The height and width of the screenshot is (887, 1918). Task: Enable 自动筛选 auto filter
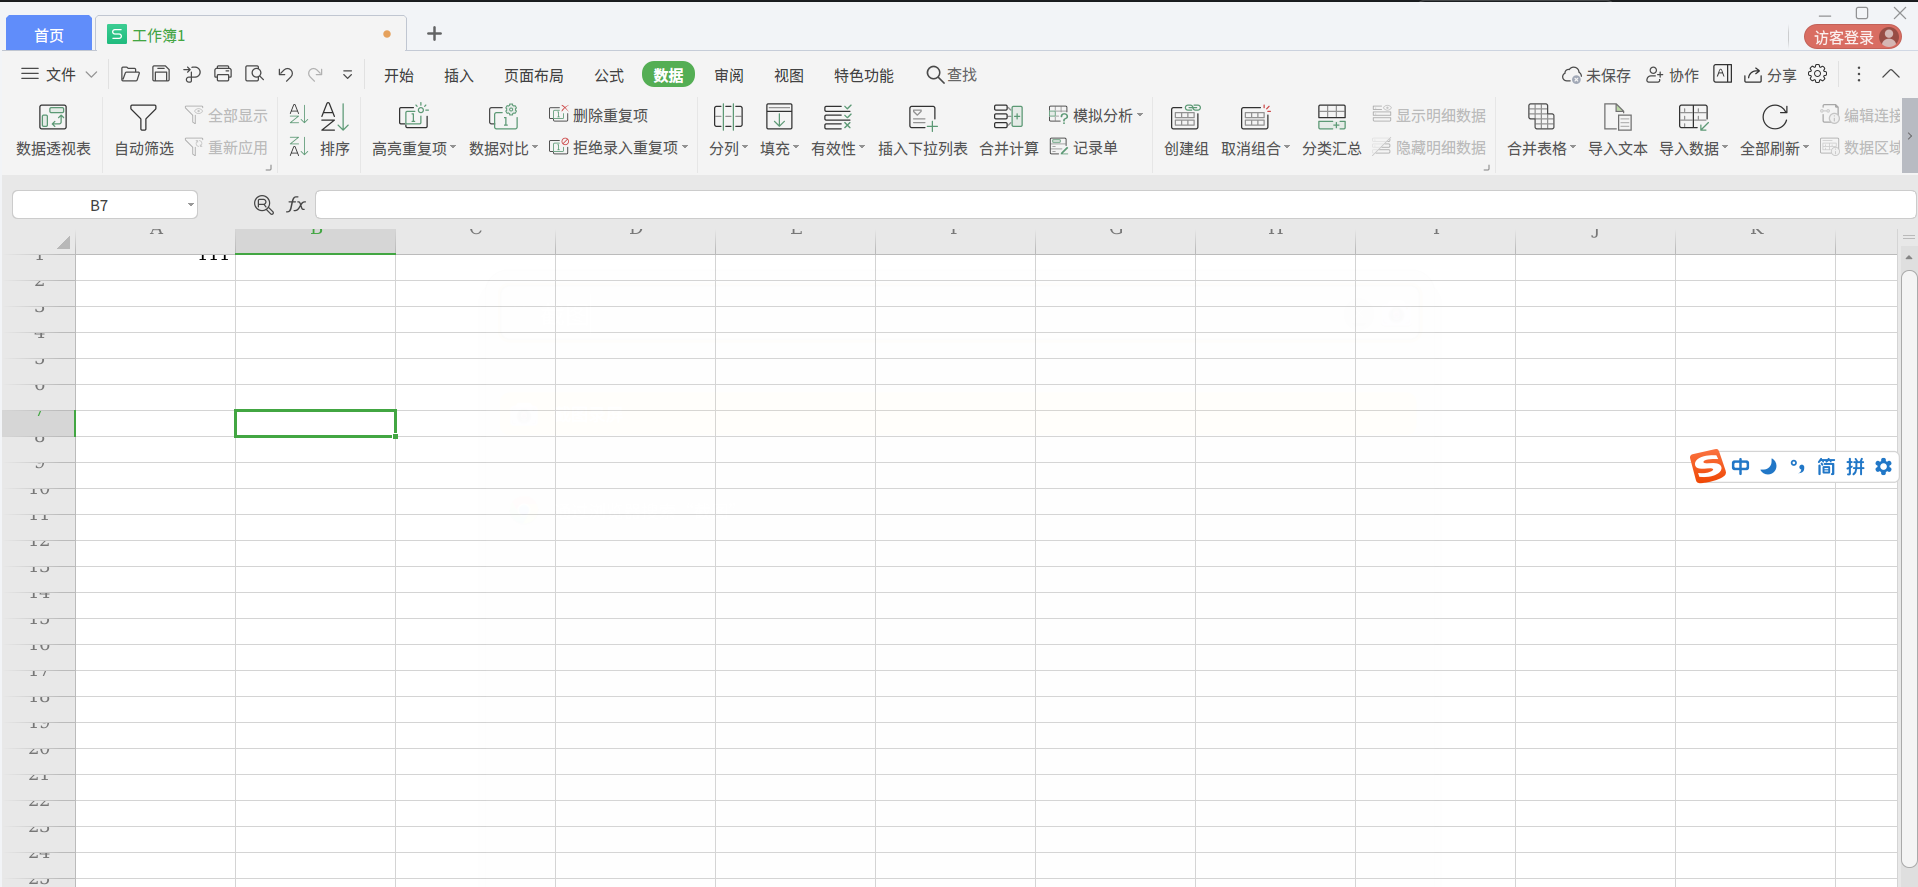tap(144, 131)
